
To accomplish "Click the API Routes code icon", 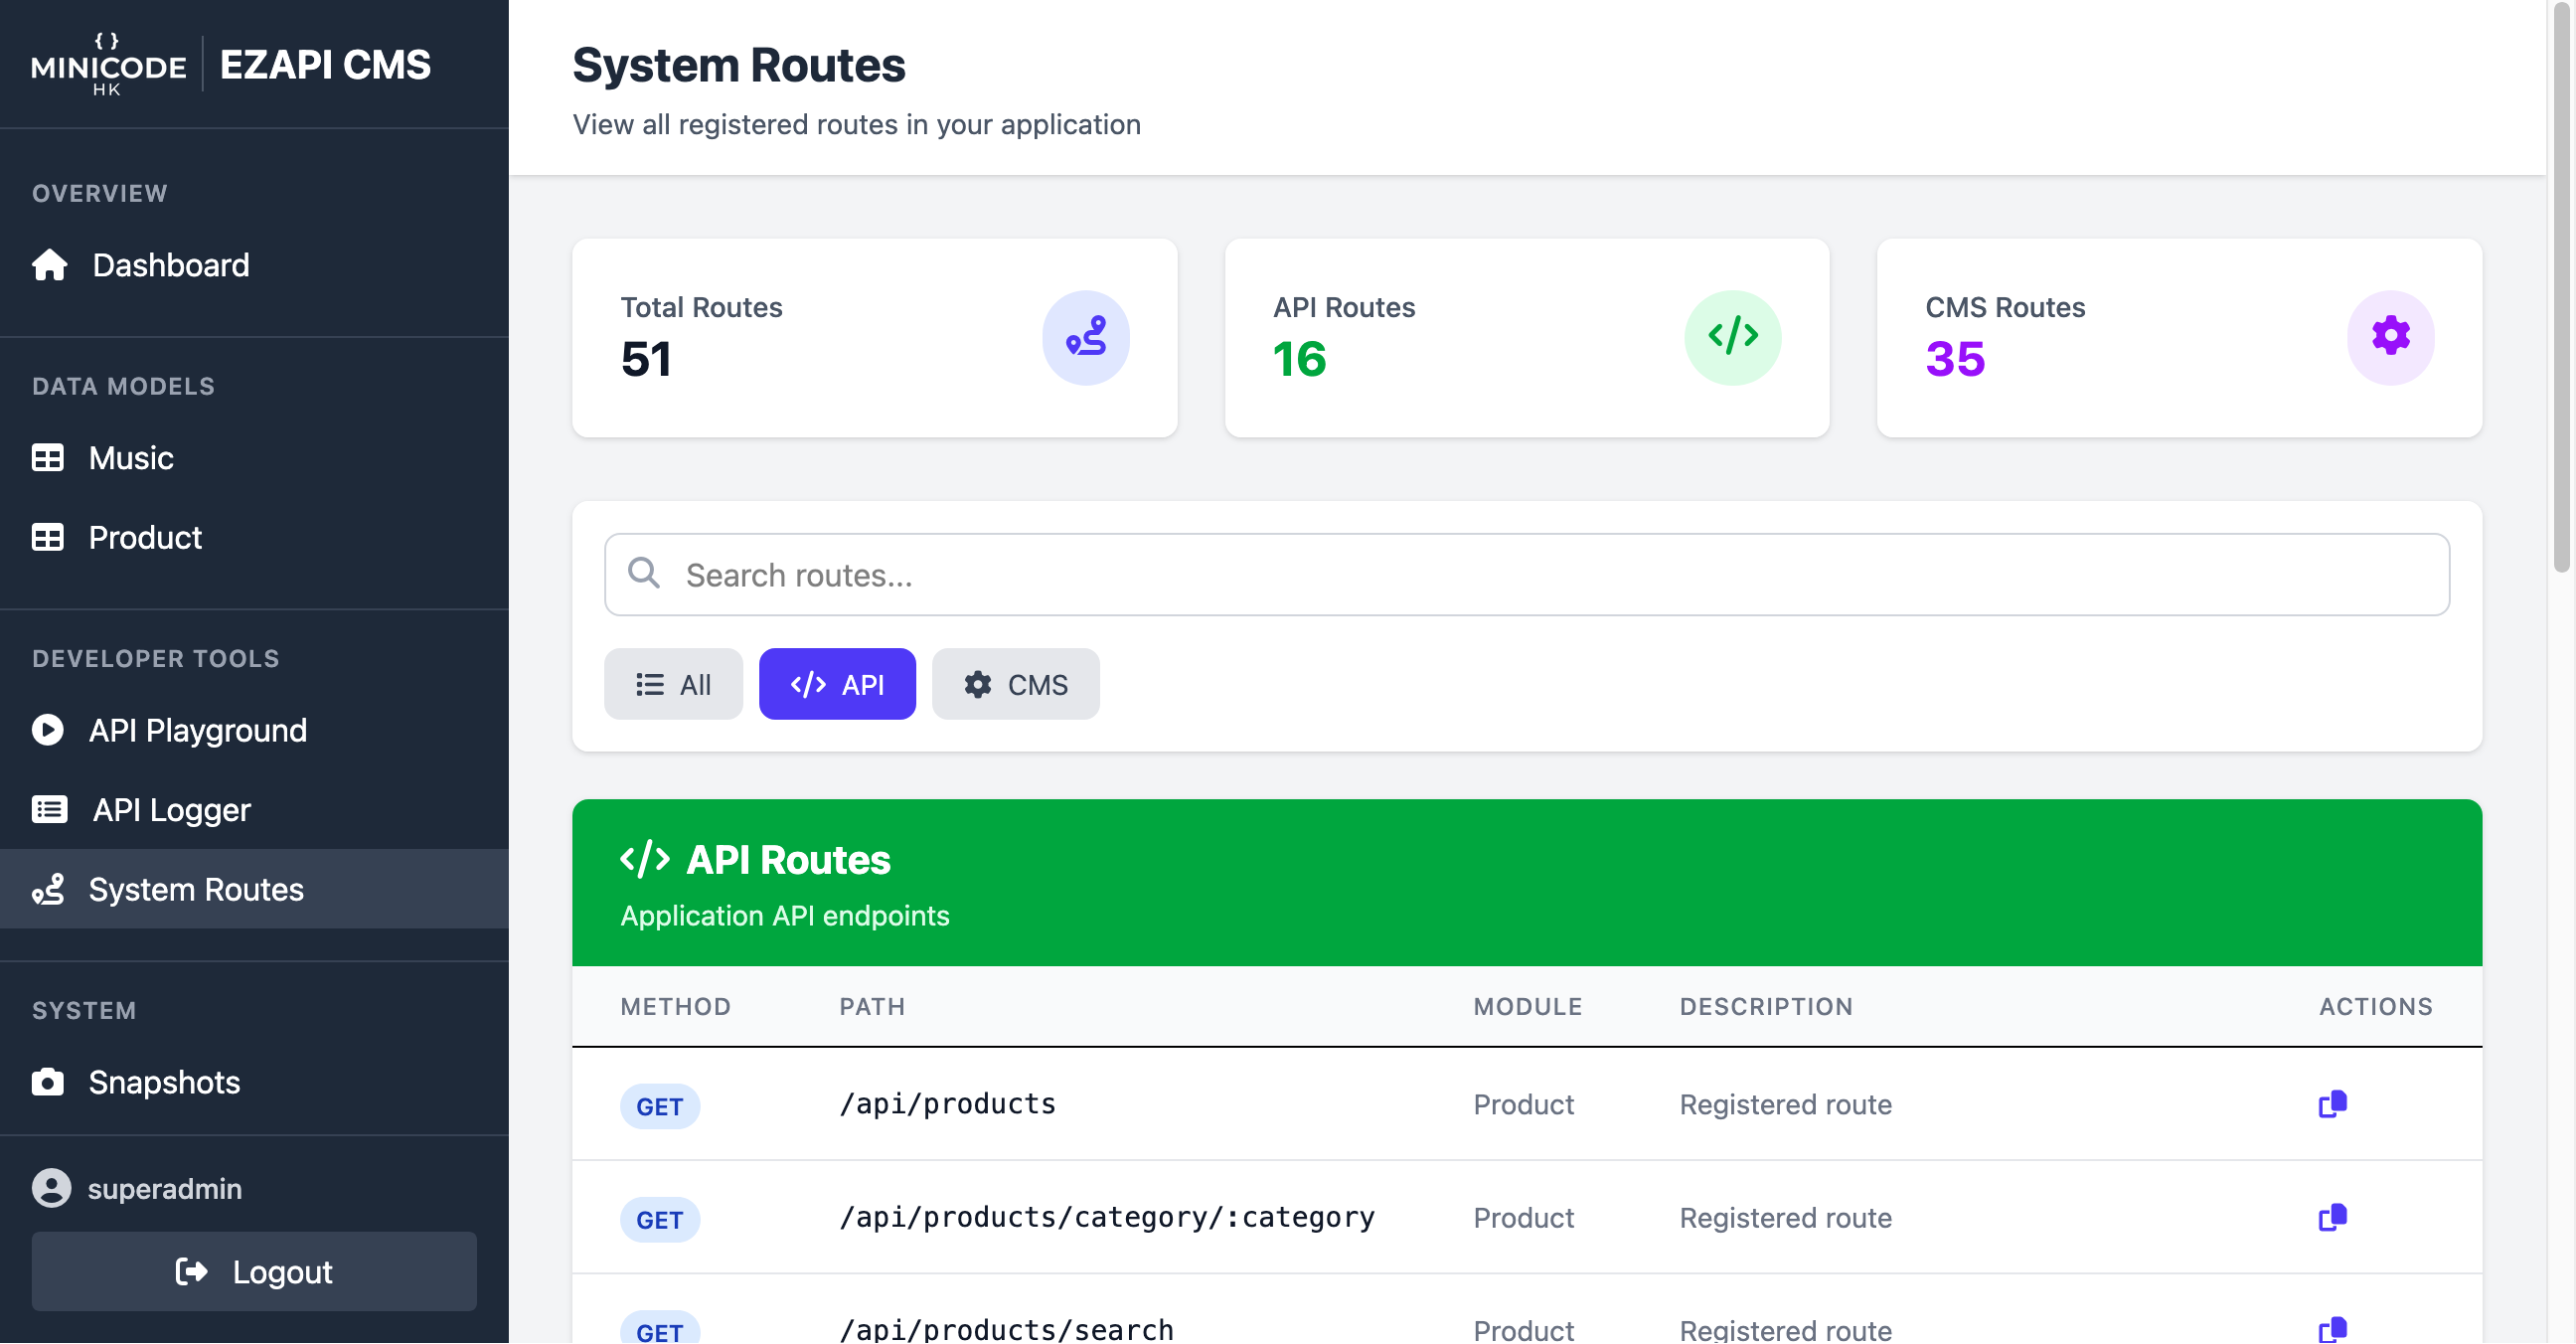I will coord(1732,337).
